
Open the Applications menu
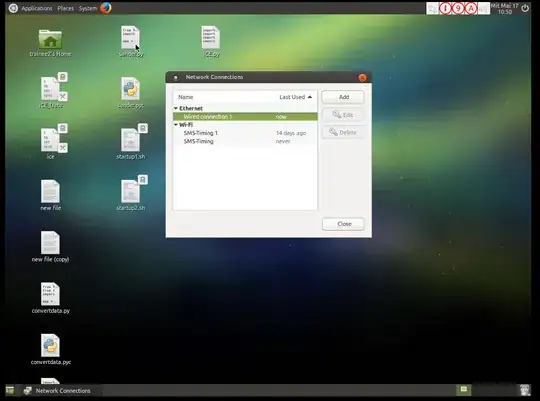(37, 8)
